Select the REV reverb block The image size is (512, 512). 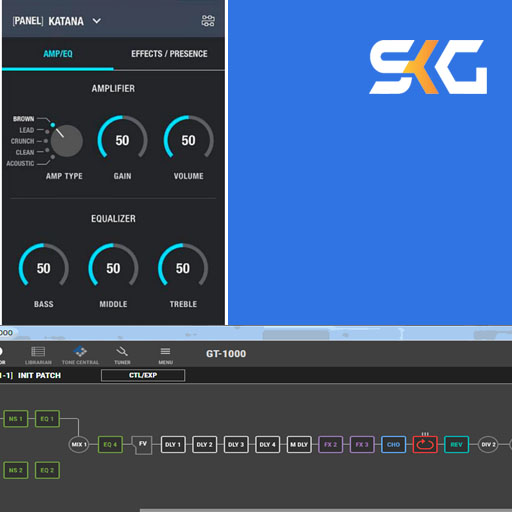(x=456, y=444)
